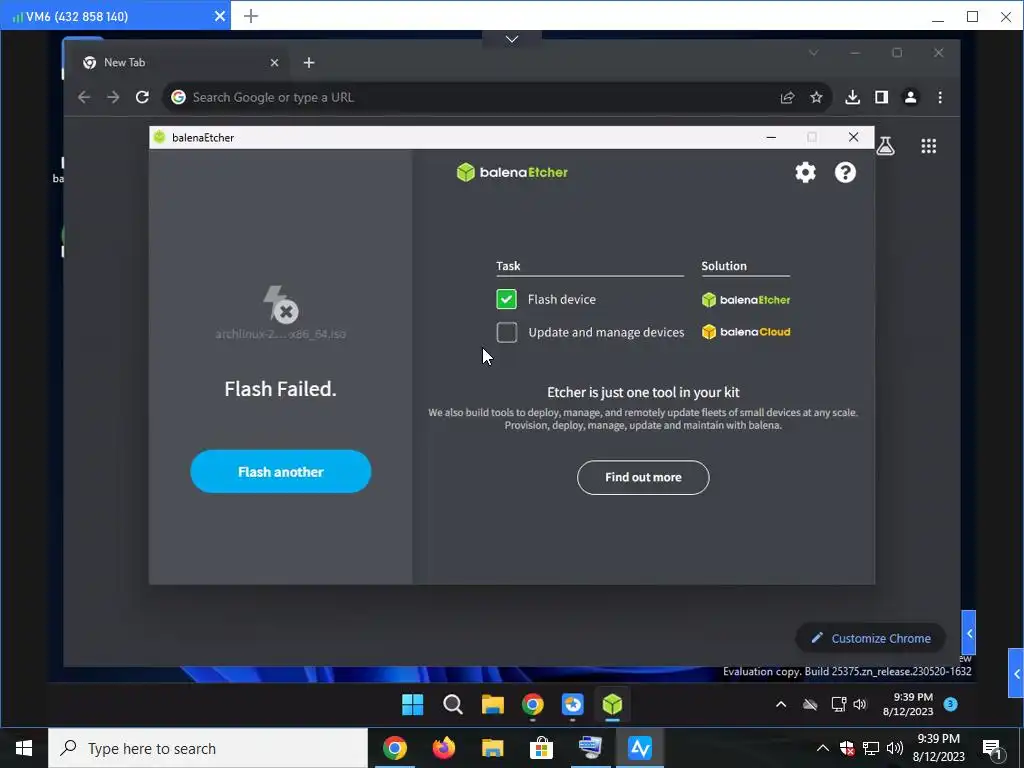Open host notification center icon
The height and width of the screenshot is (768, 1024).
point(992,748)
